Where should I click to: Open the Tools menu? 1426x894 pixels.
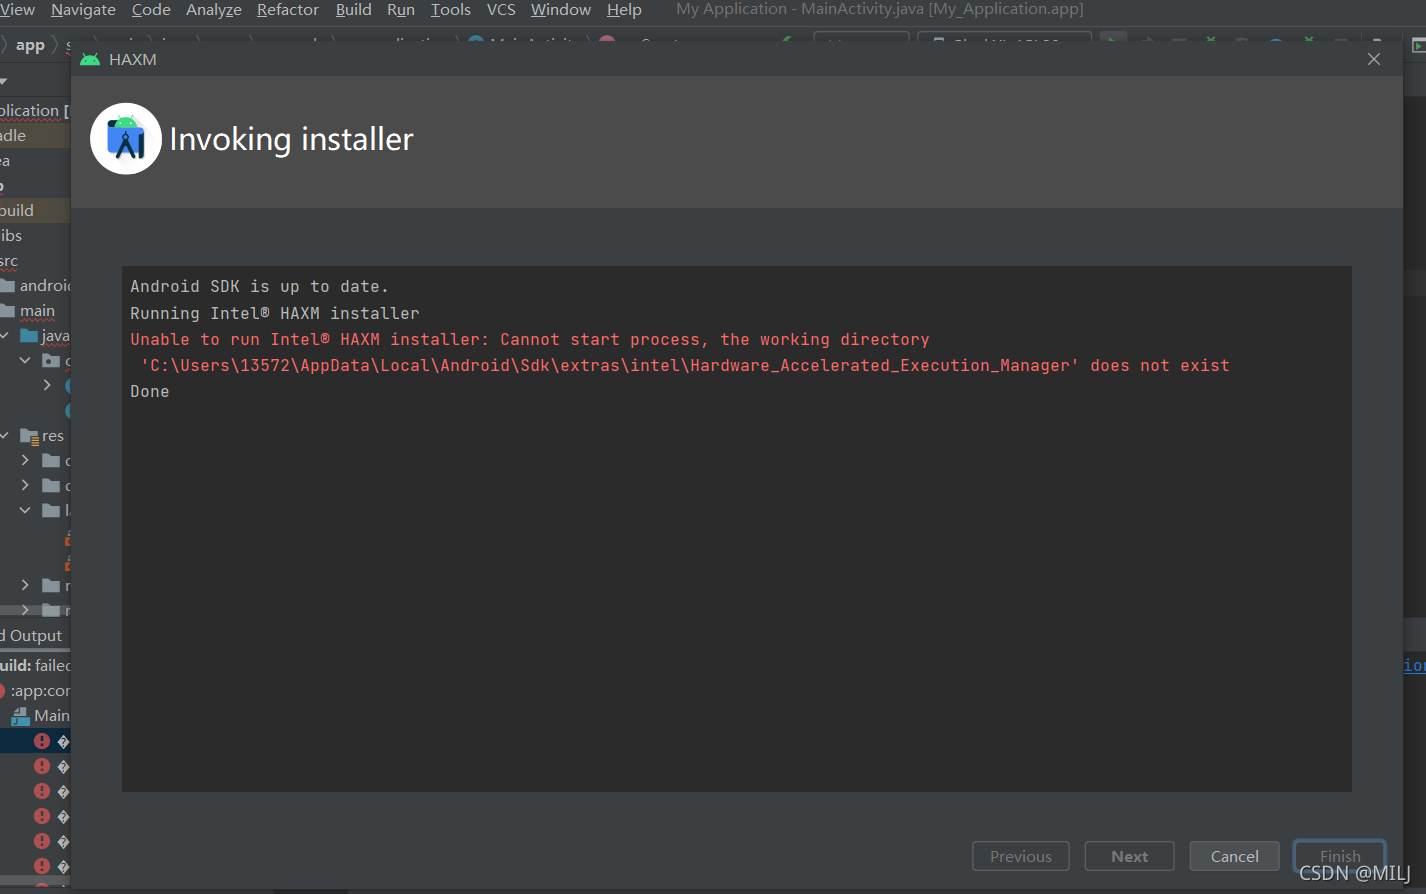(450, 10)
